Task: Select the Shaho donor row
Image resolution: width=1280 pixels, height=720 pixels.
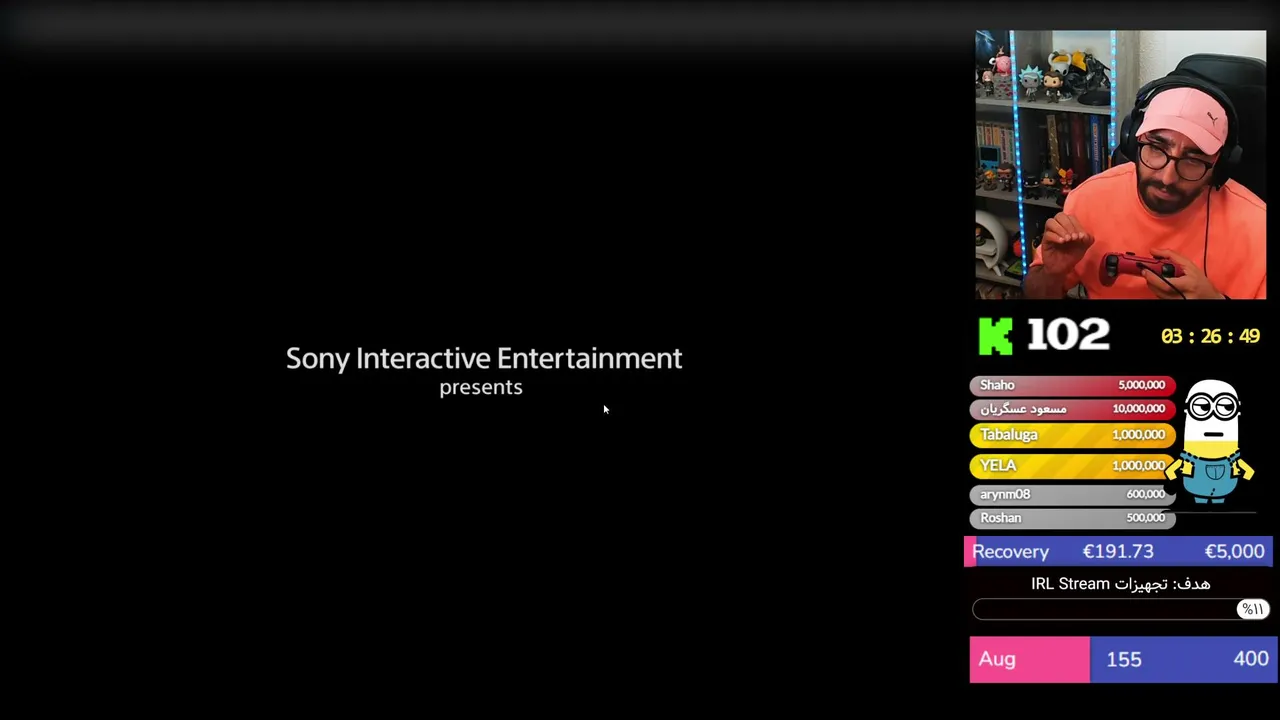Action: pos(1072,385)
